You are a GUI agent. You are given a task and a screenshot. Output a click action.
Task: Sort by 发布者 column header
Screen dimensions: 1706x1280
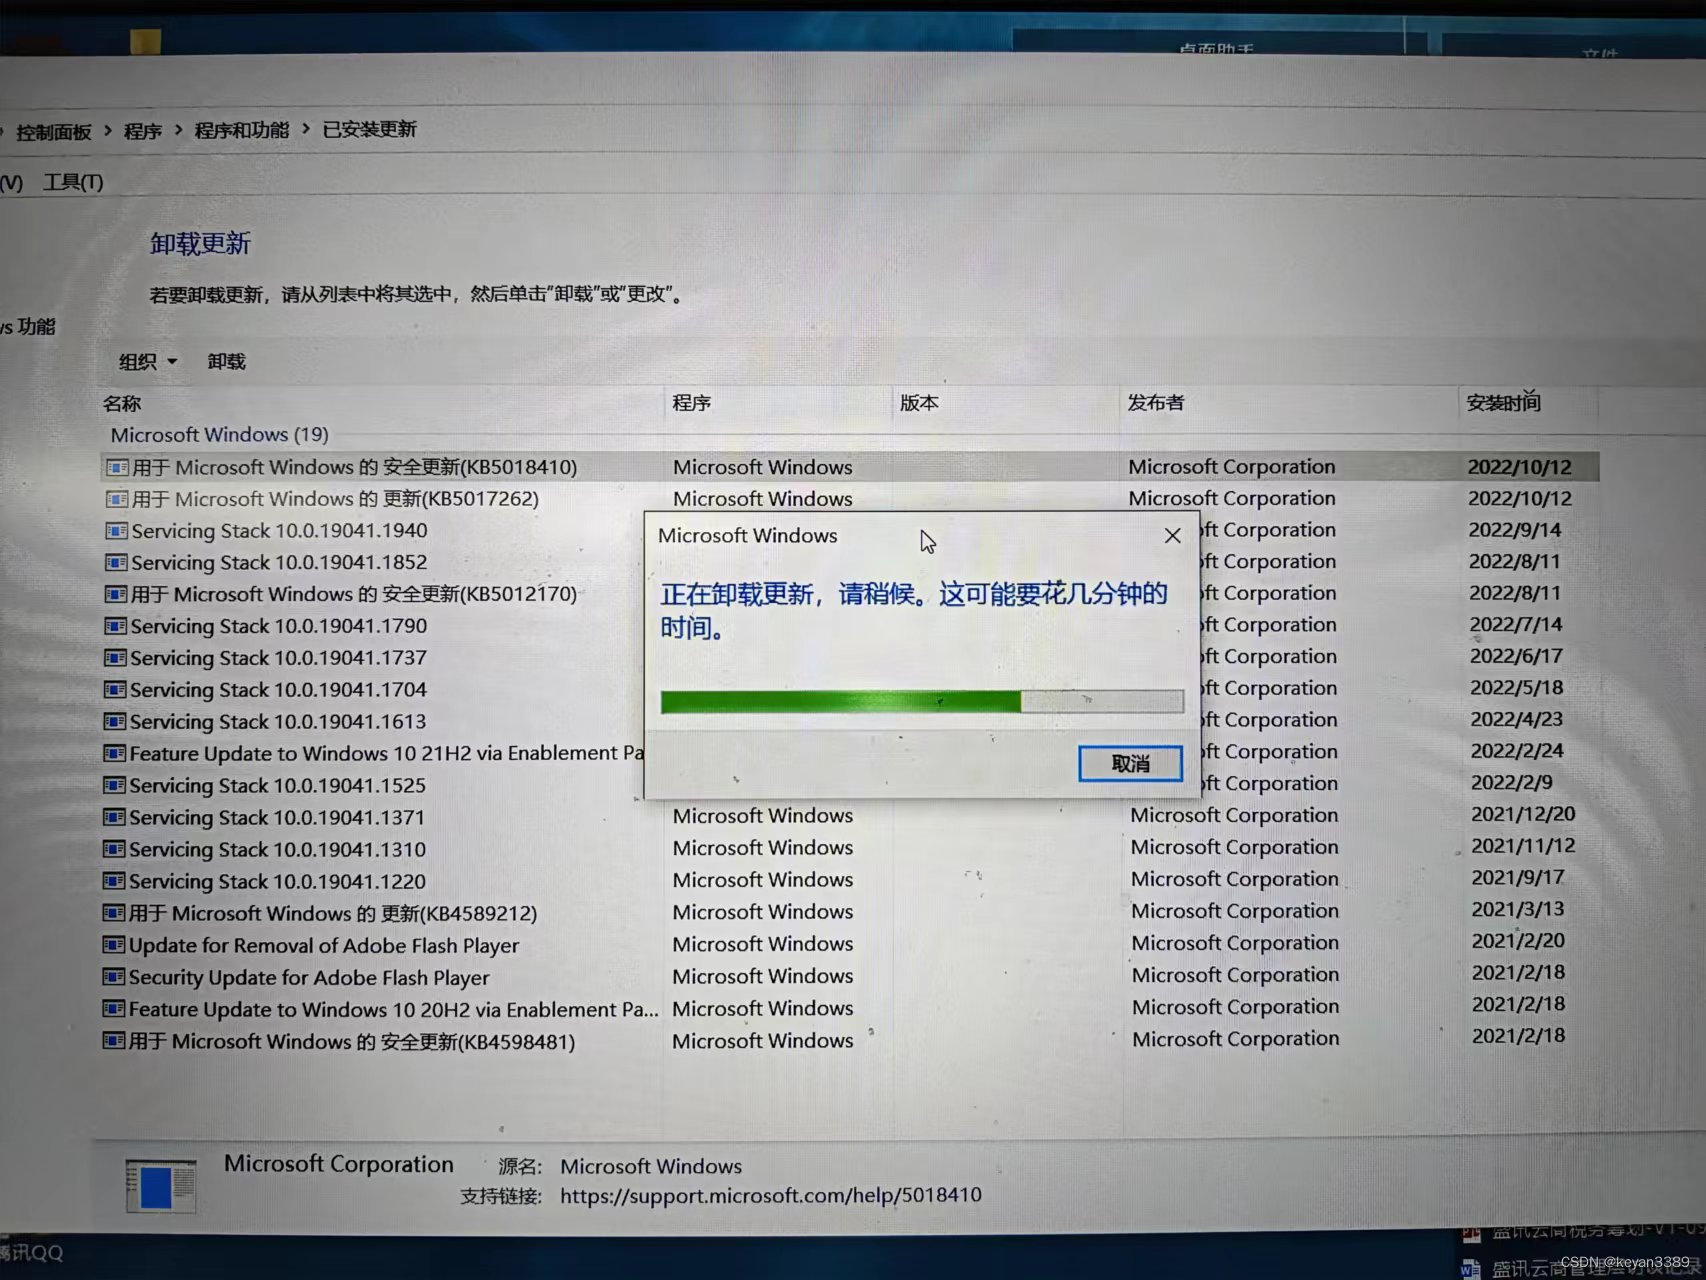point(1156,403)
